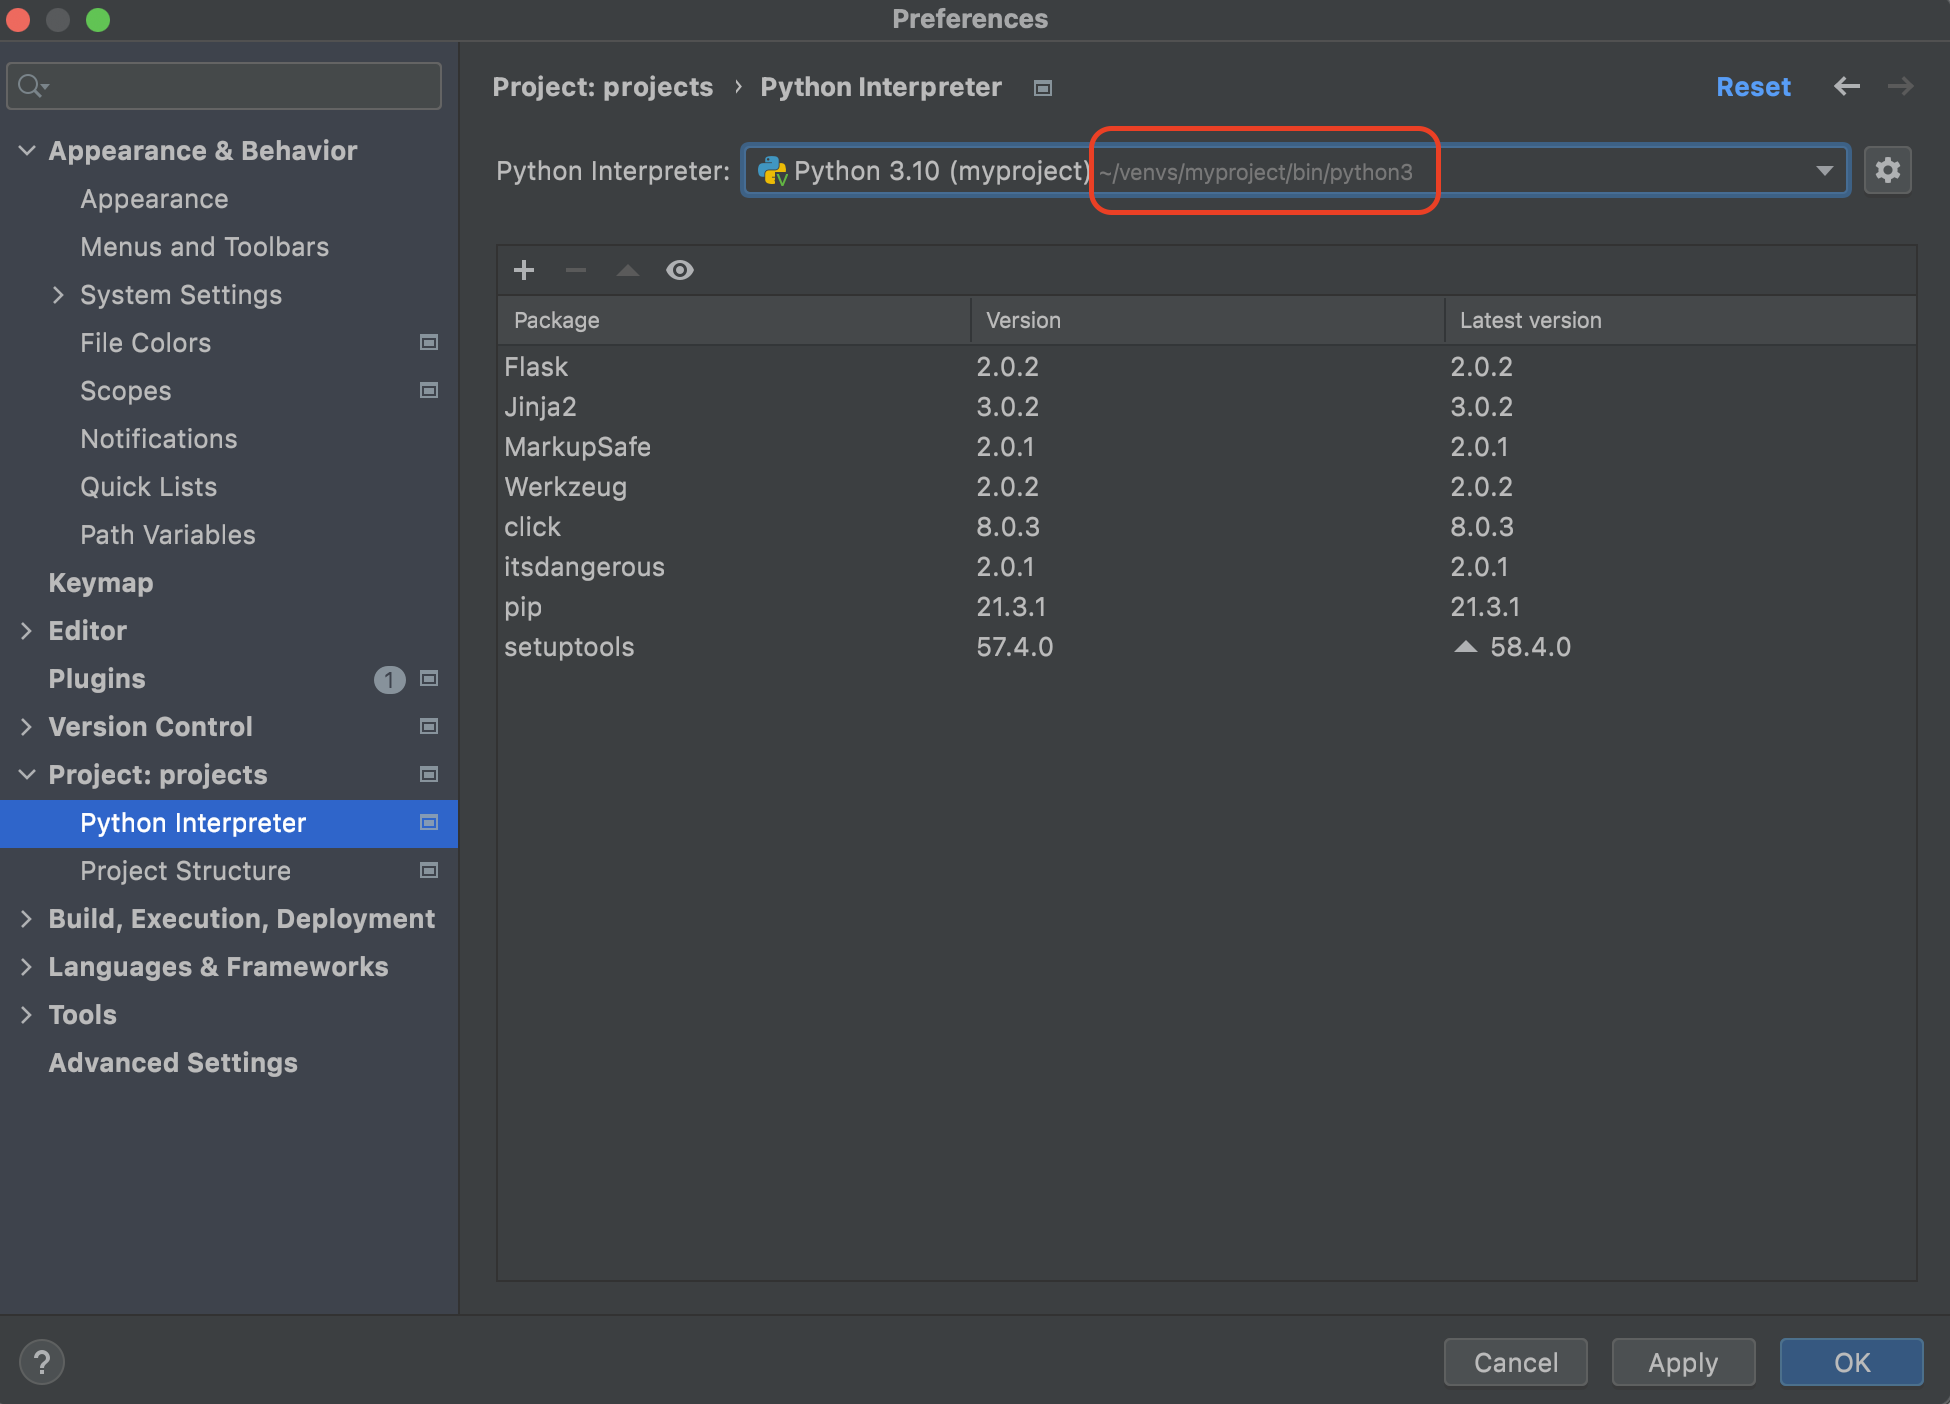Click the upgrade package arrow icon
Image resolution: width=1950 pixels, height=1404 pixels.
(628, 270)
